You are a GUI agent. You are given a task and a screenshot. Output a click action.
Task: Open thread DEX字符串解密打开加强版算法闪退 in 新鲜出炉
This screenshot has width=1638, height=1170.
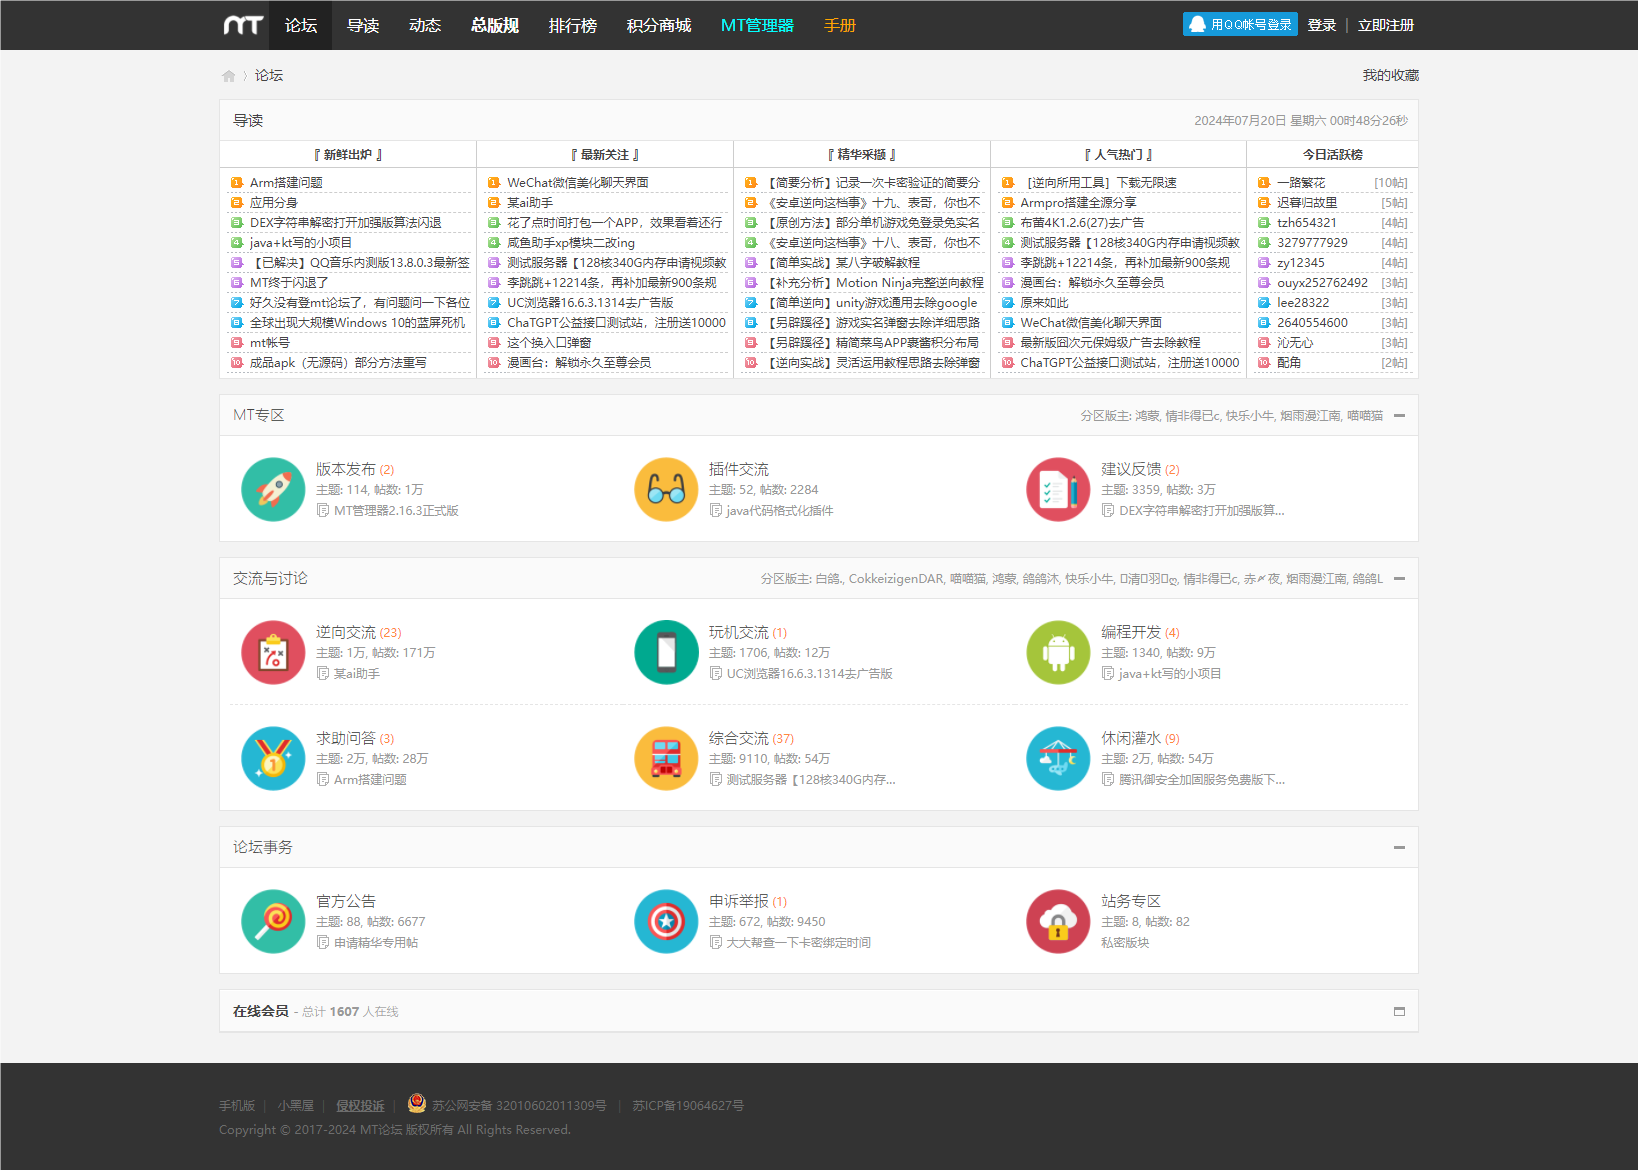click(x=346, y=222)
